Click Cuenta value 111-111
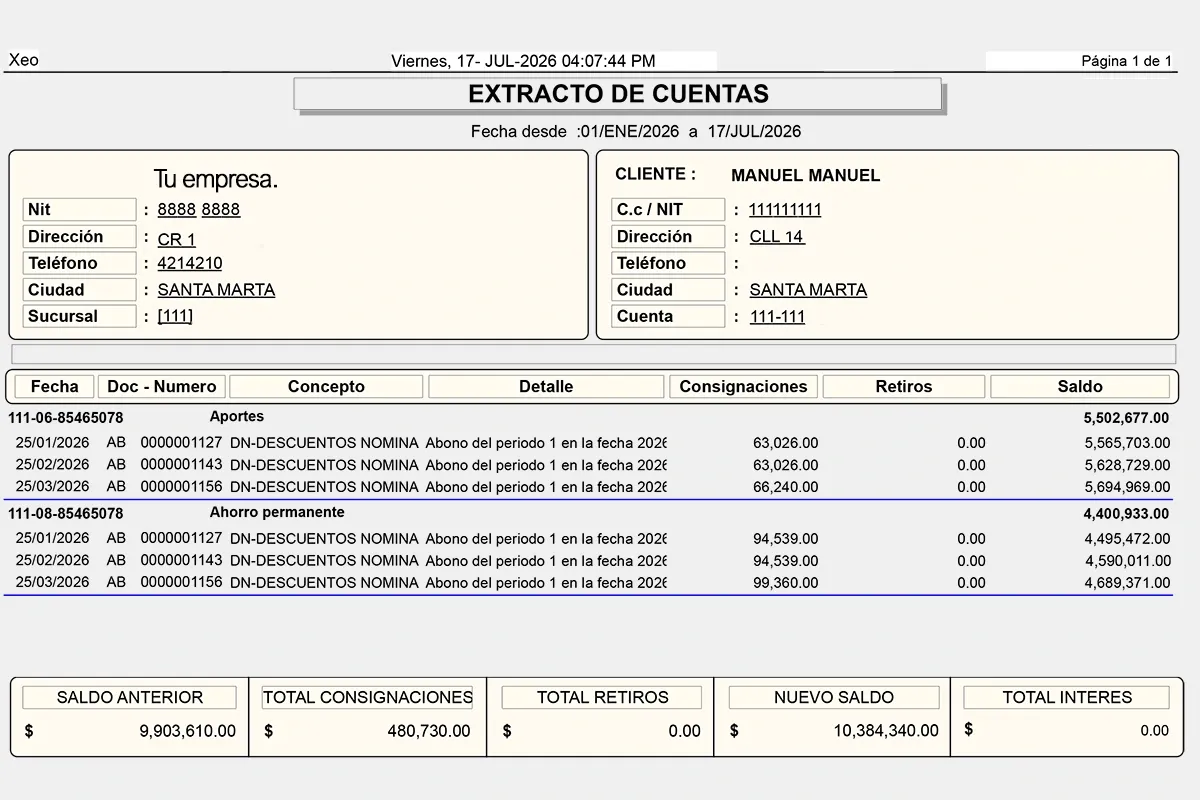Viewport: 1200px width, 800px height. 777,317
